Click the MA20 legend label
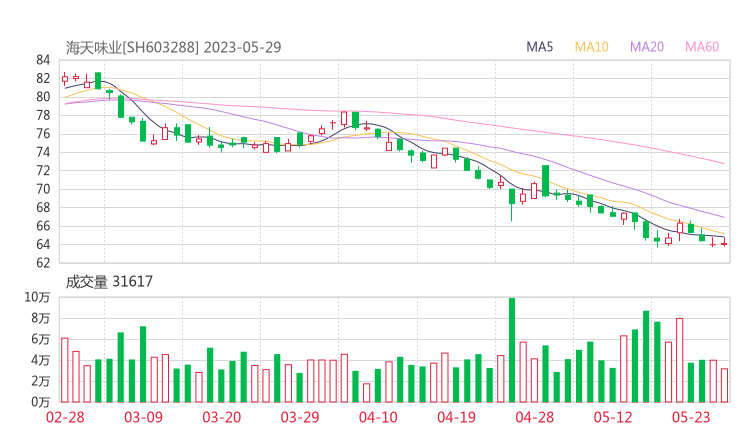 647,47
